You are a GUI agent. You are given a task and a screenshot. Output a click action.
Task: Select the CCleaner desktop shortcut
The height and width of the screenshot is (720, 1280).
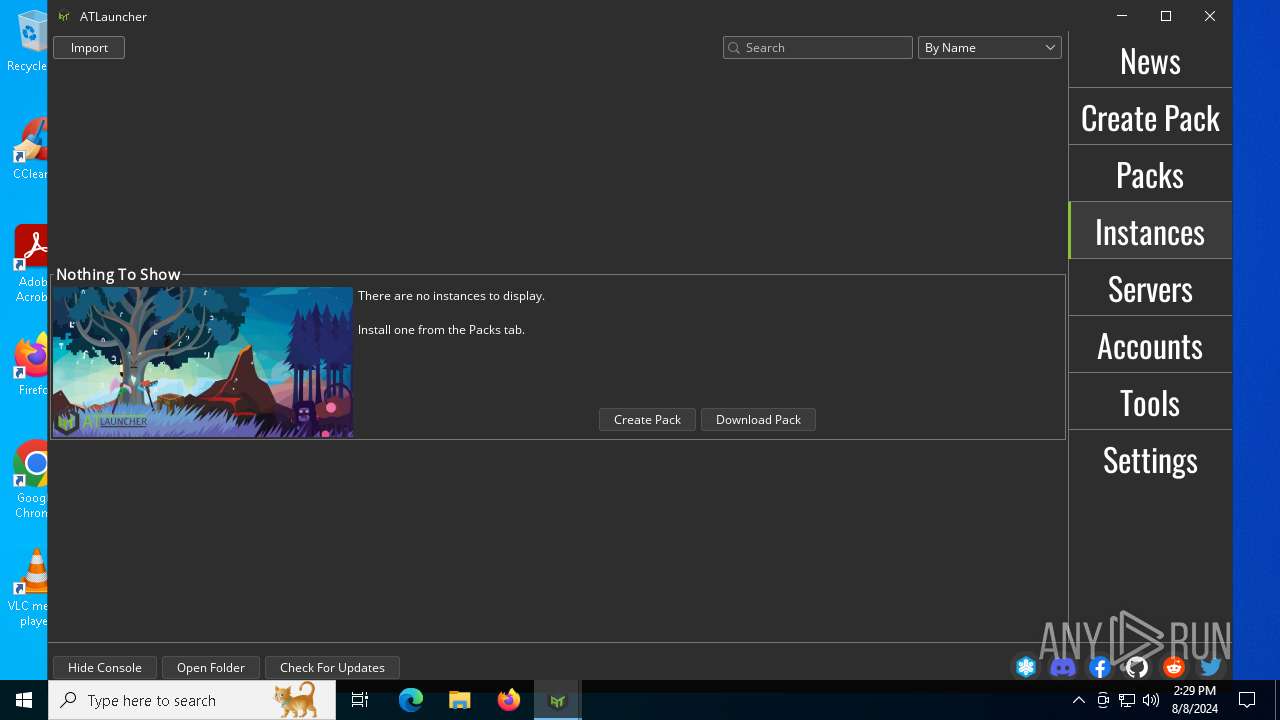(x=30, y=150)
